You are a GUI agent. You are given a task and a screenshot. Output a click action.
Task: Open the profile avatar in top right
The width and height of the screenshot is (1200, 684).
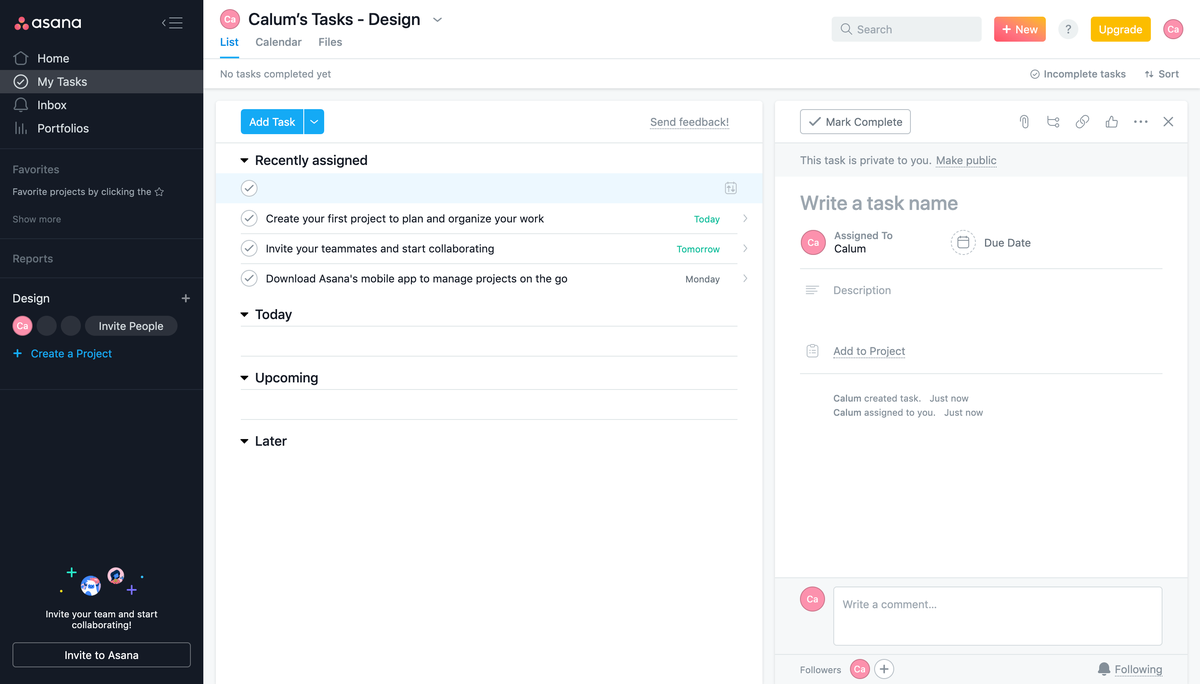(x=1173, y=29)
